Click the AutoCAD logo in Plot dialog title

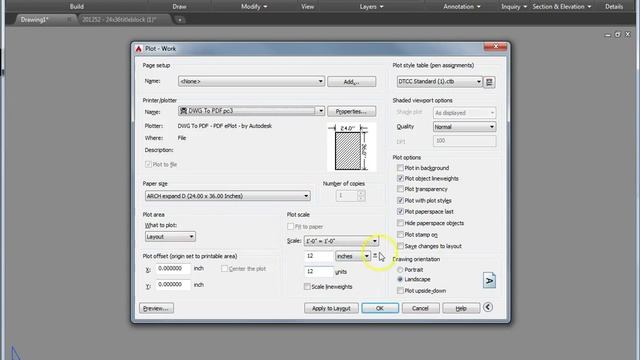click(x=139, y=49)
